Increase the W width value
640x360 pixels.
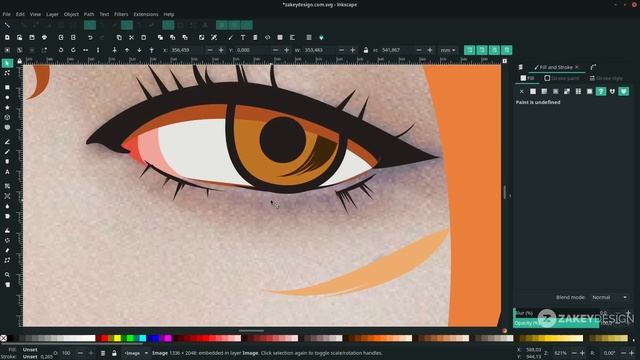coord(353,50)
